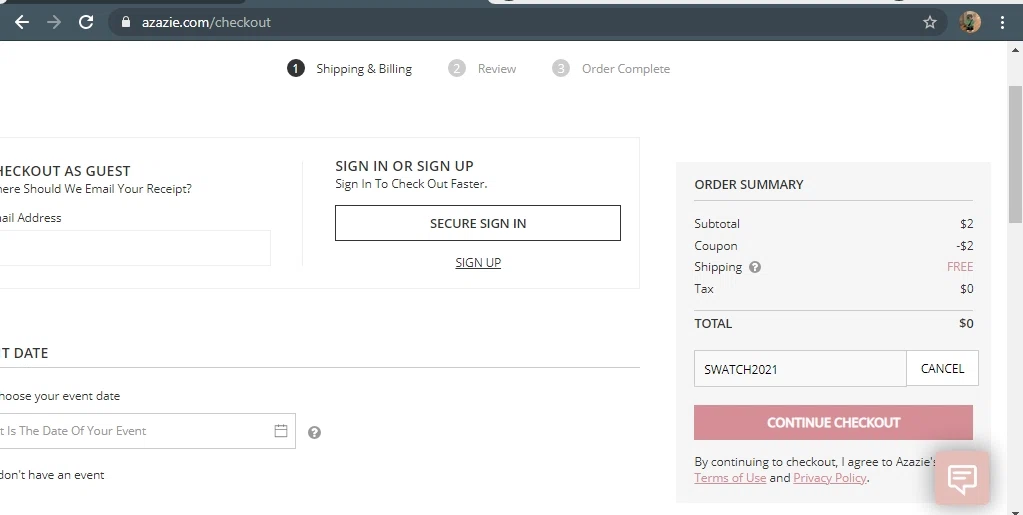
Task: Reload the checkout page
Action: [86, 22]
